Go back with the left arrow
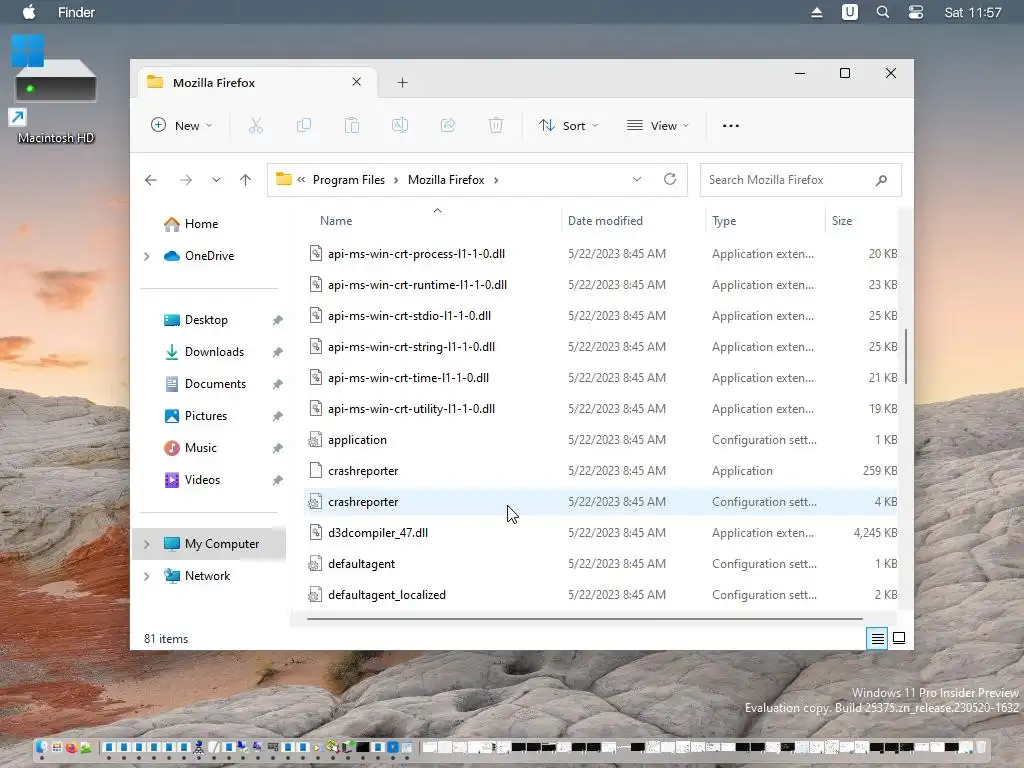 coord(151,180)
